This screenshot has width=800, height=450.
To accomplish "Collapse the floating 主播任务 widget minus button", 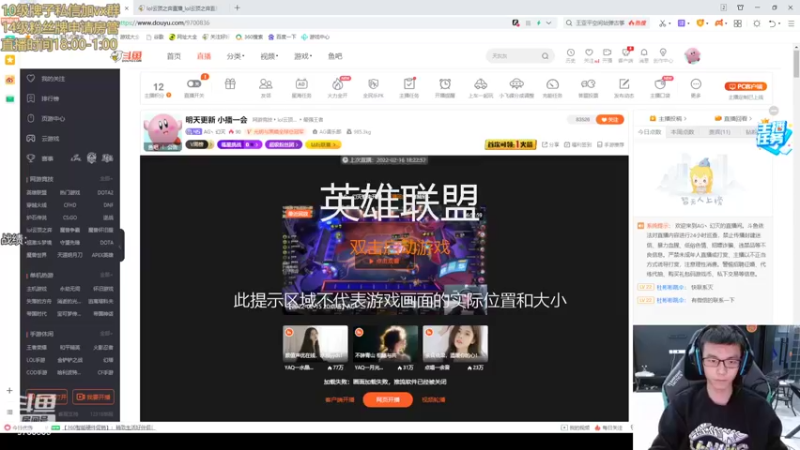I will coord(773,111).
